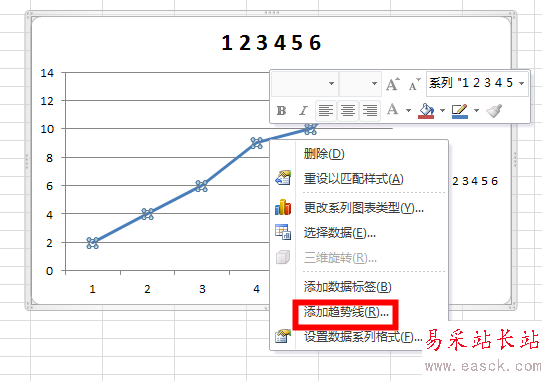542x381 pixels.
Task: Align text left in mini toolbar
Action: pyautogui.click(x=326, y=111)
